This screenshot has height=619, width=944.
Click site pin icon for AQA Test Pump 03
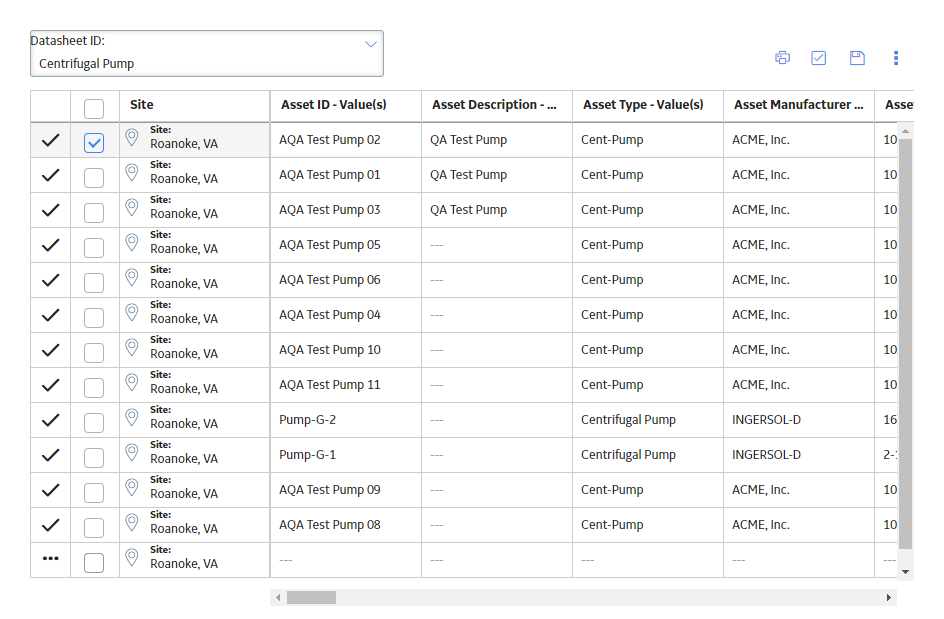[132, 208]
